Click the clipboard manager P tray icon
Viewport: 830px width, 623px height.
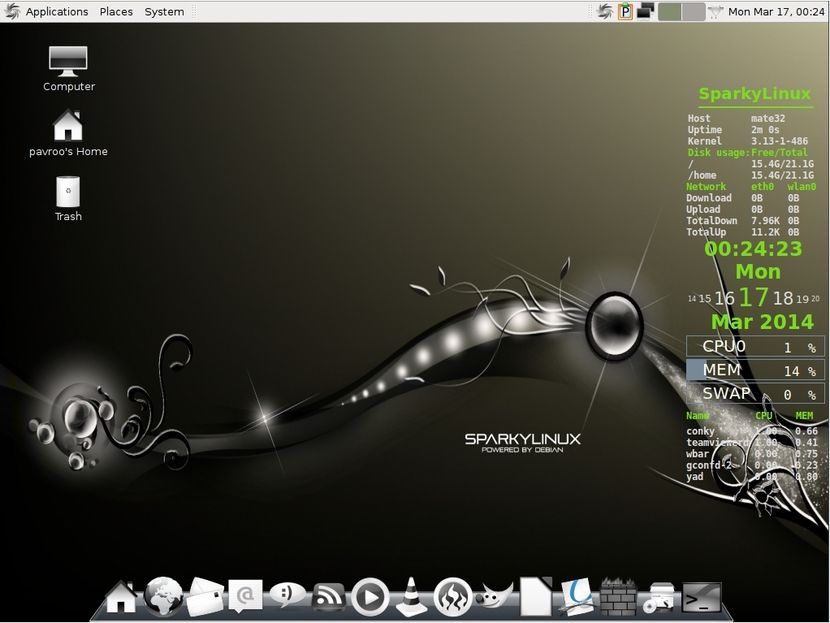coord(626,12)
